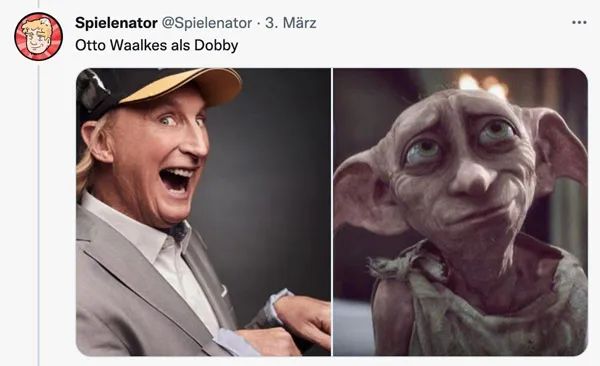Expand the ellipsis dropdown beside the tweet header
The height and width of the screenshot is (366, 600).
pos(579,23)
